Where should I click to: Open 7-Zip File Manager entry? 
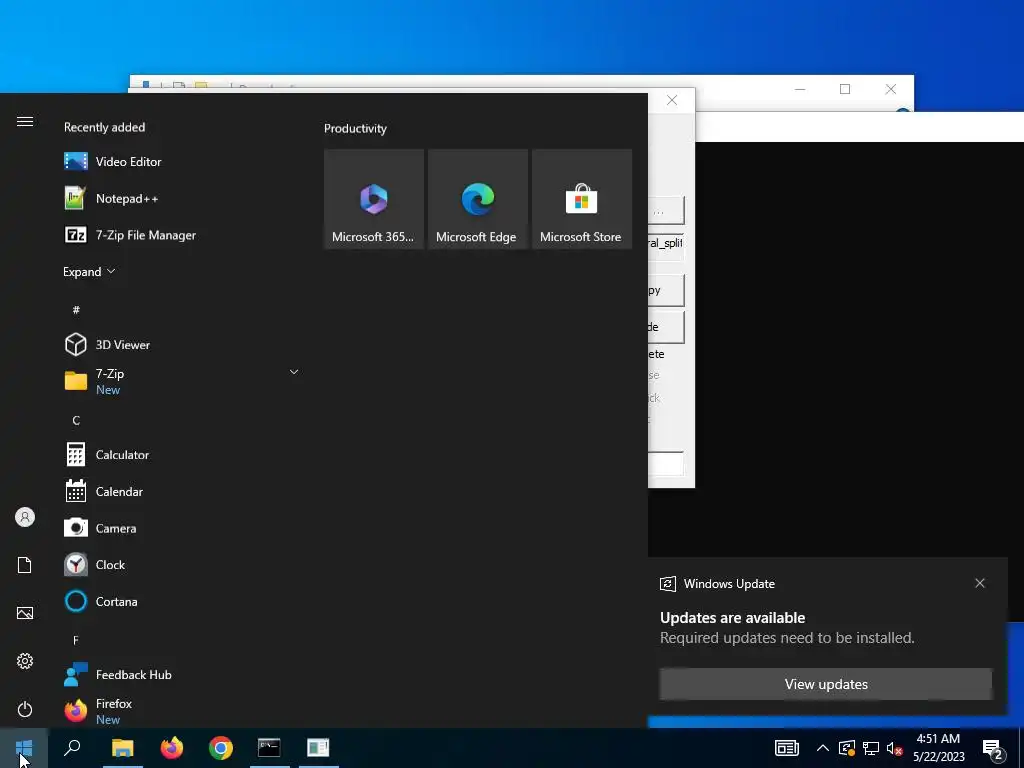coord(183,234)
